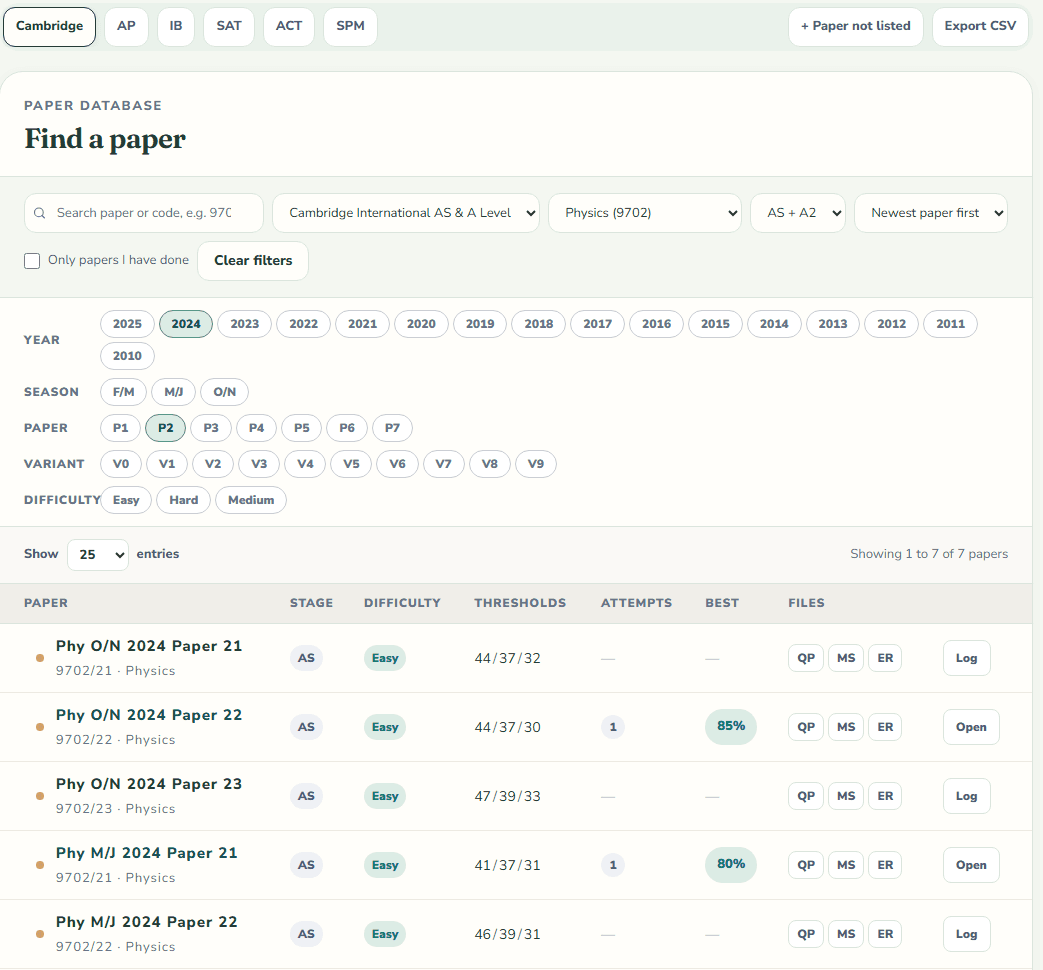Screen dimensions: 1043x970
Task: Open MS file for O/N 2024 Paper 21
Action: coord(846,658)
